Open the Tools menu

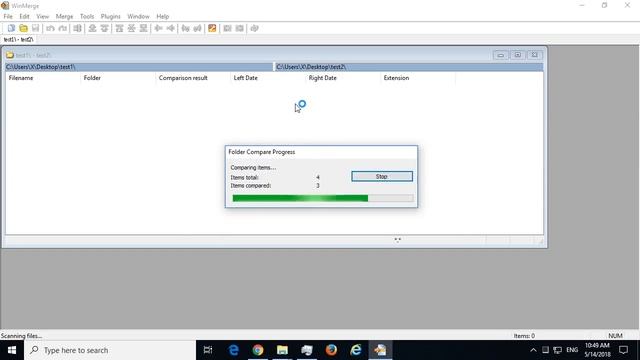[x=87, y=16]
